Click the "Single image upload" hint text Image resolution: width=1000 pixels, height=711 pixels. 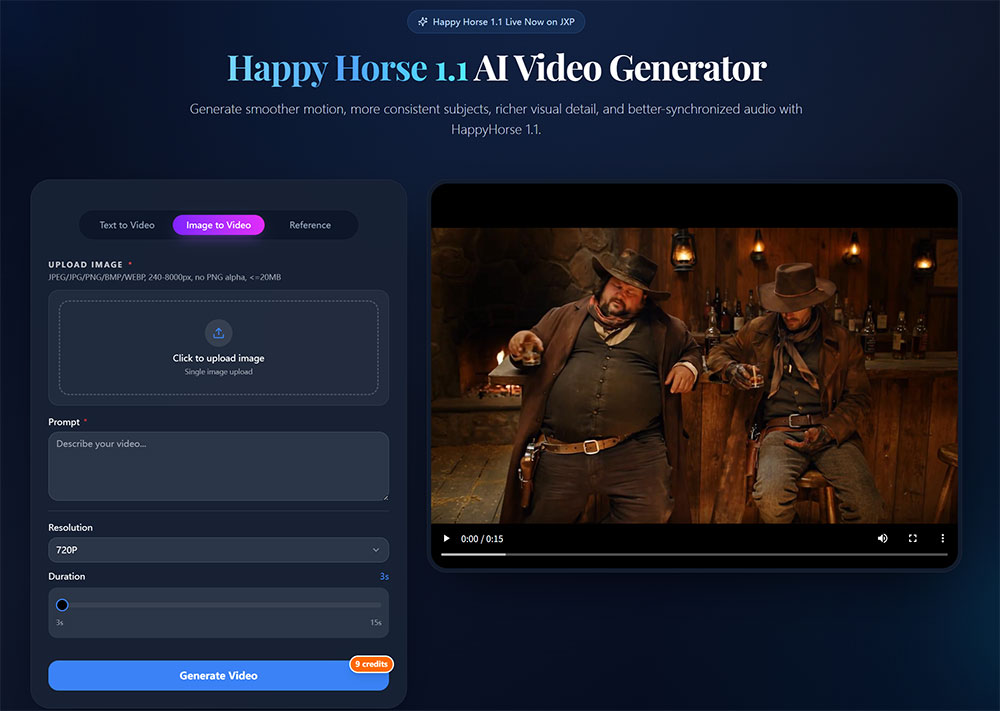(218, 372)
